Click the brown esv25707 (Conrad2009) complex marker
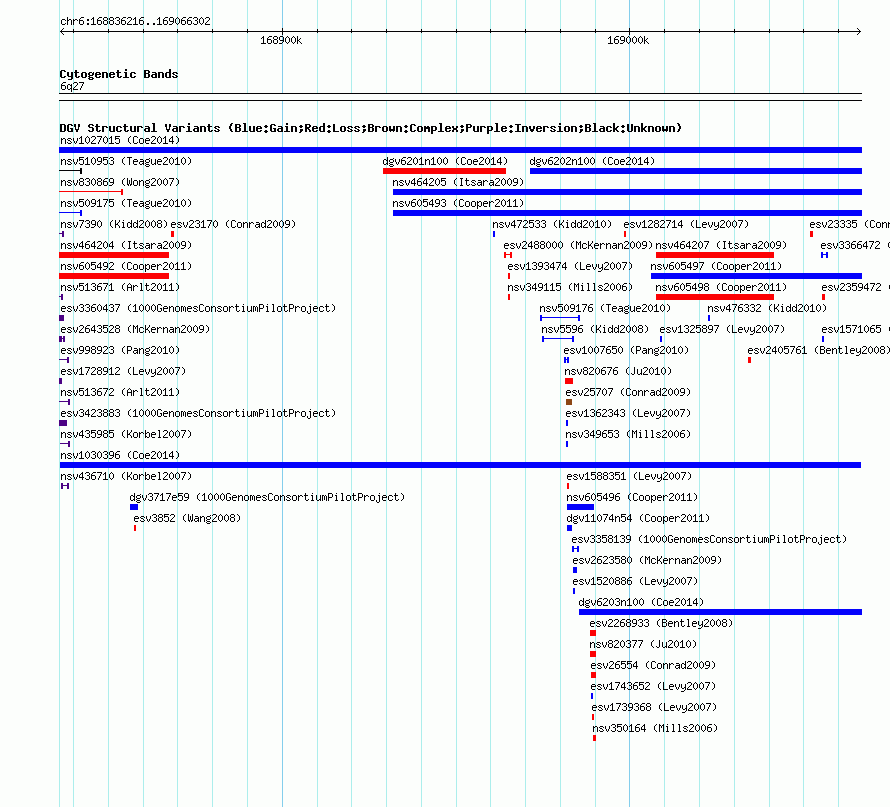 [x=569, y=402]
